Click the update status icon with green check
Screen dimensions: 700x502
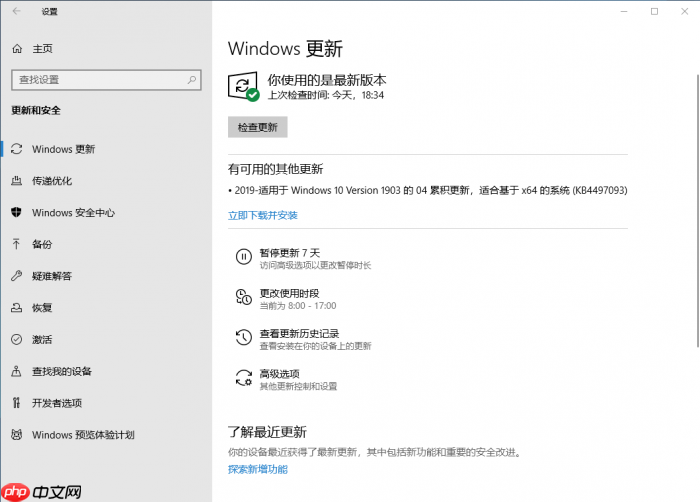(244, 87)
